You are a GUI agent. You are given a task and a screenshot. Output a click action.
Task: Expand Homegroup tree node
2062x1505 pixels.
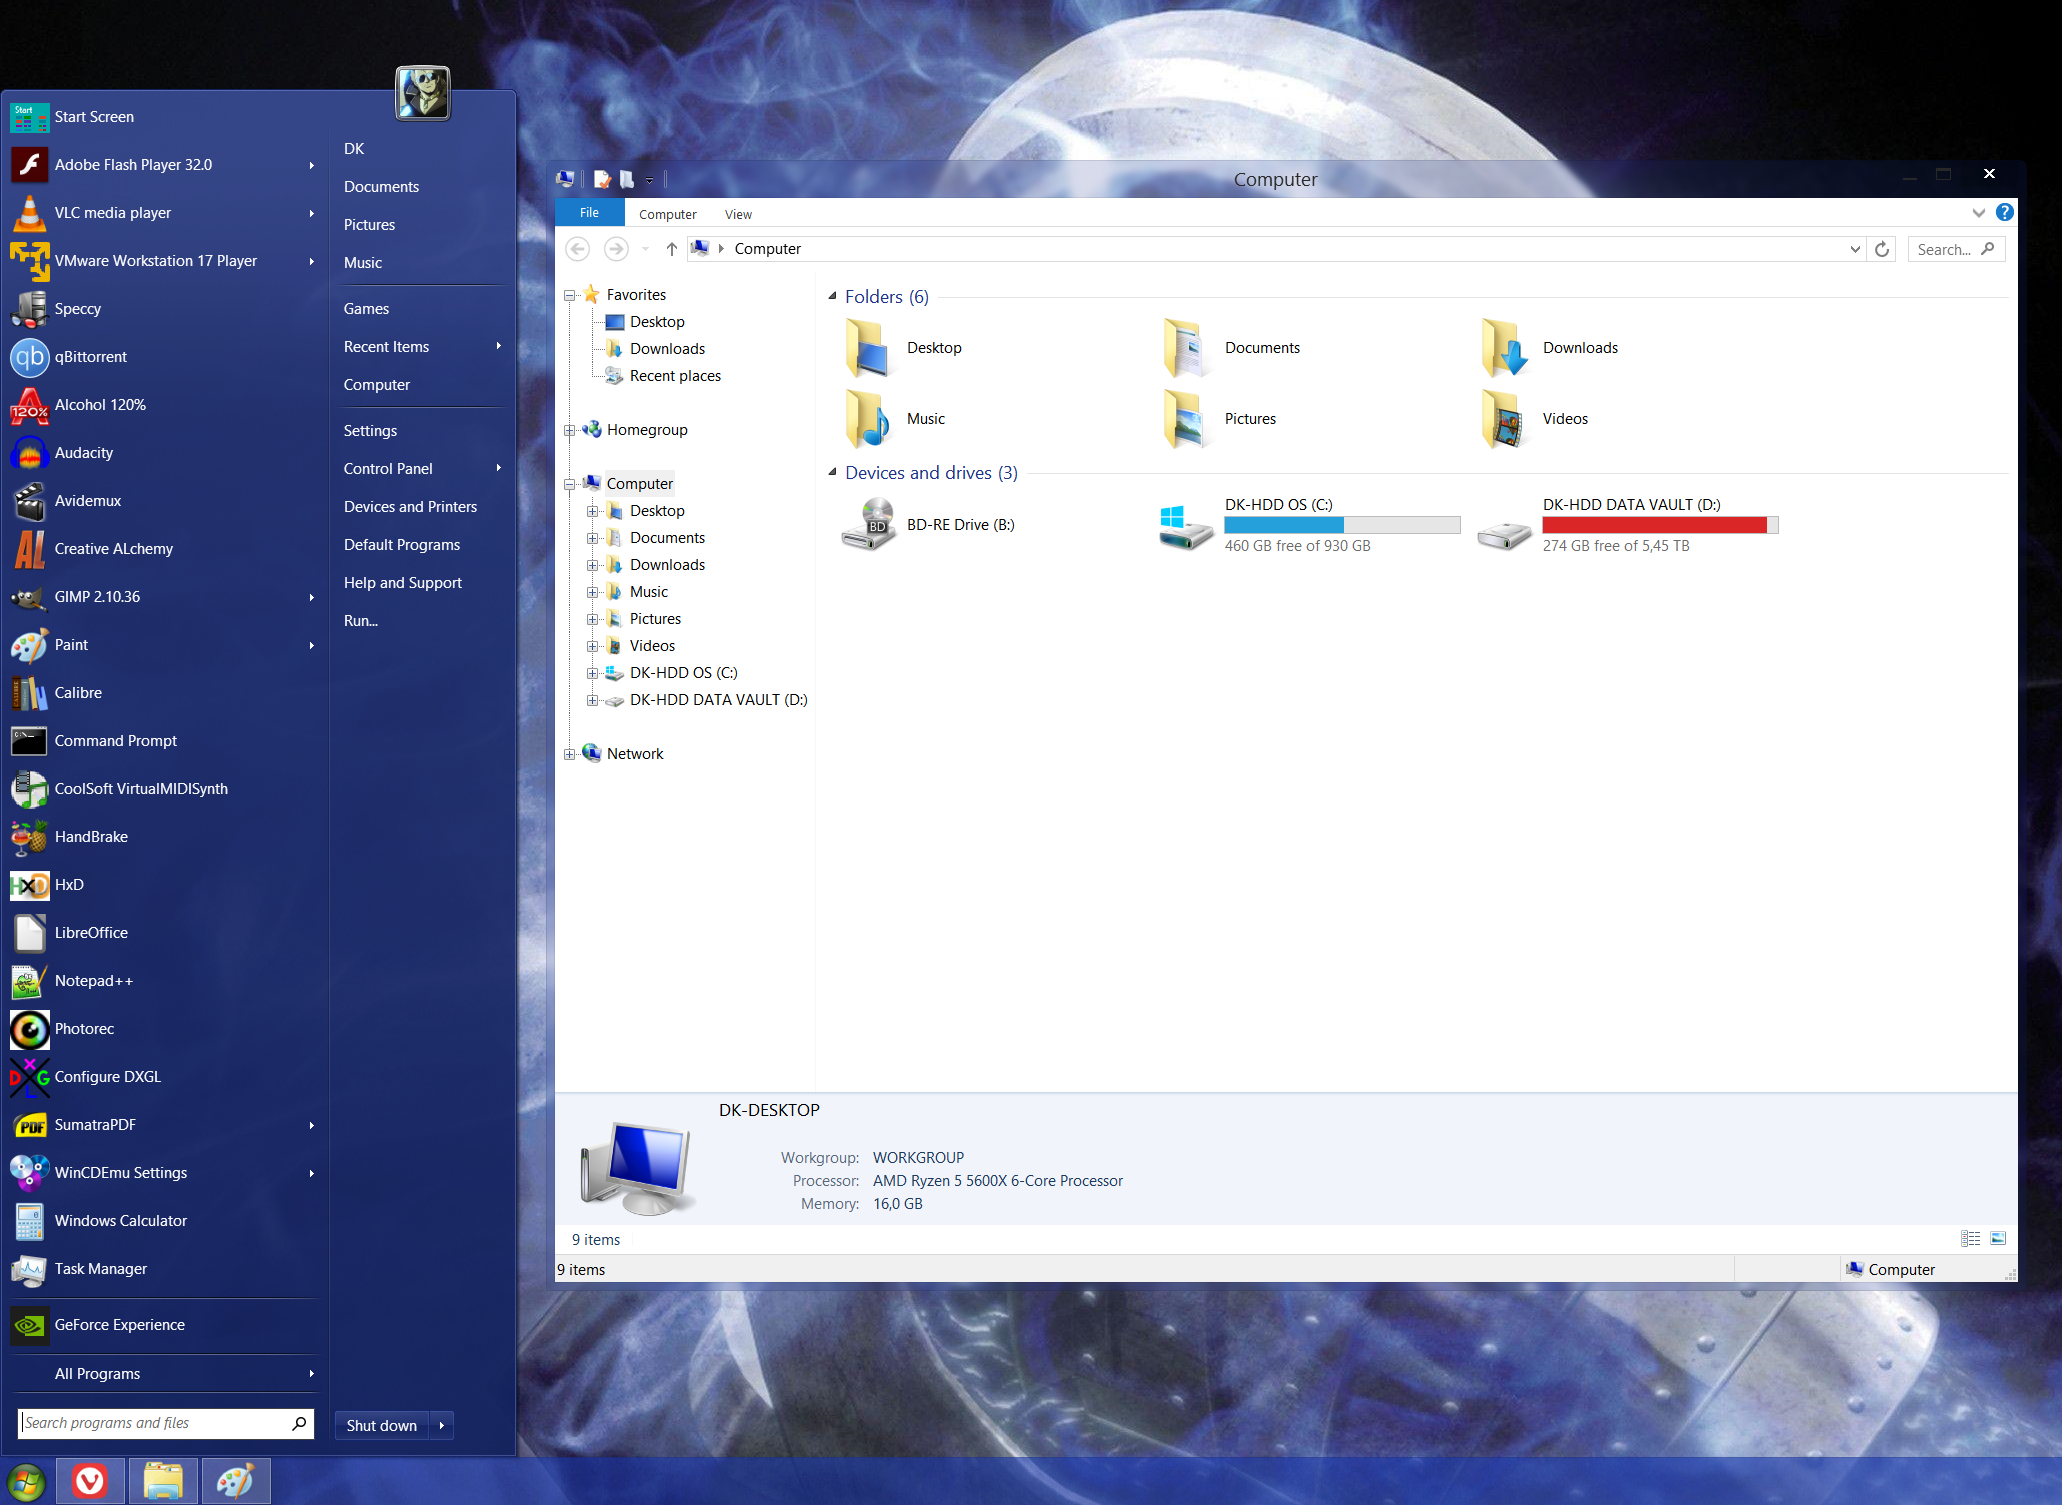(569, 430)
